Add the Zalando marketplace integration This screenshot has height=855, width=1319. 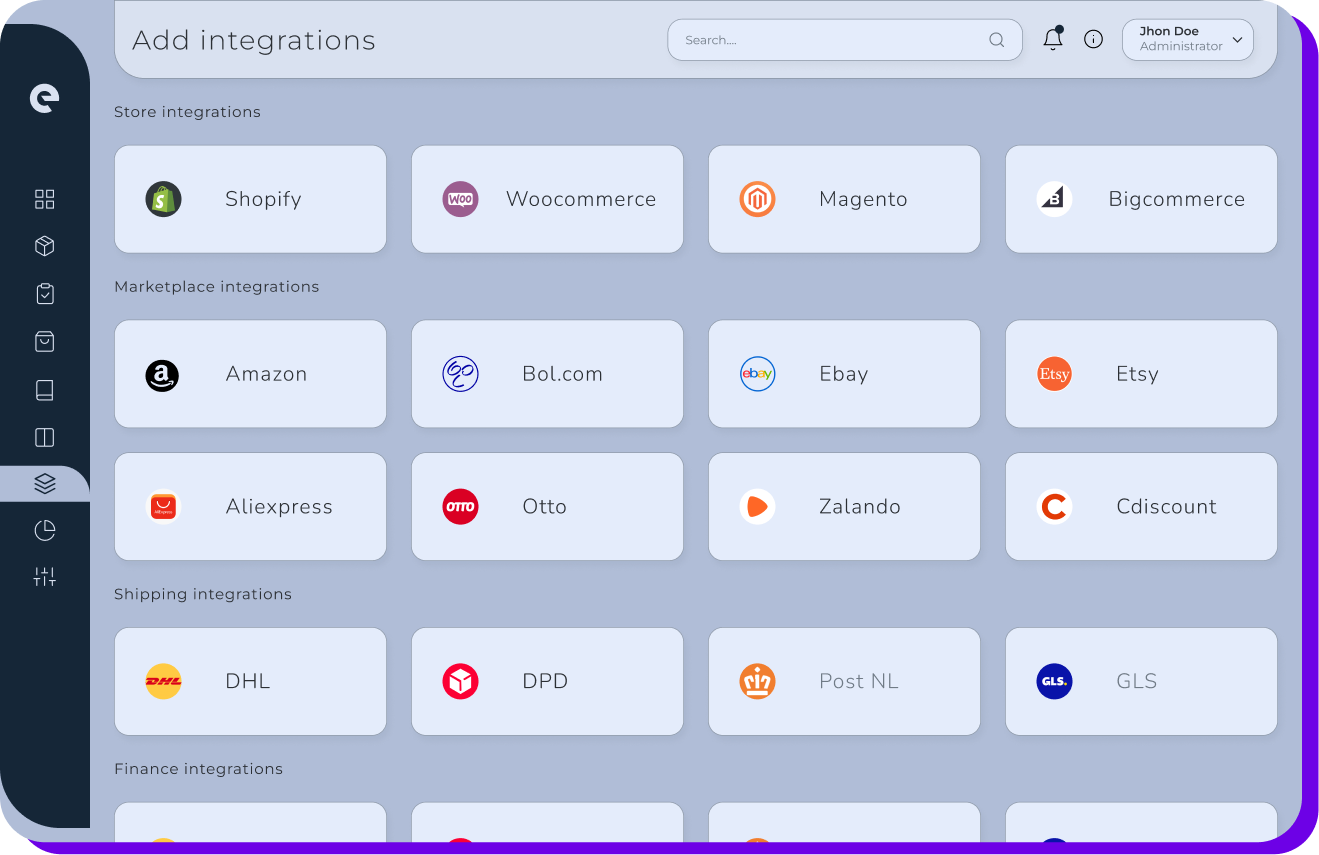[844, 506]
